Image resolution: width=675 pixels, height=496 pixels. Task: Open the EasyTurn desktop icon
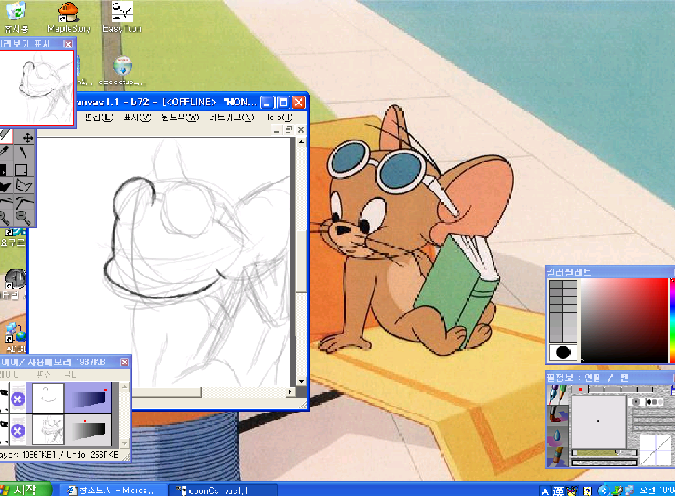tap(122, 17)
